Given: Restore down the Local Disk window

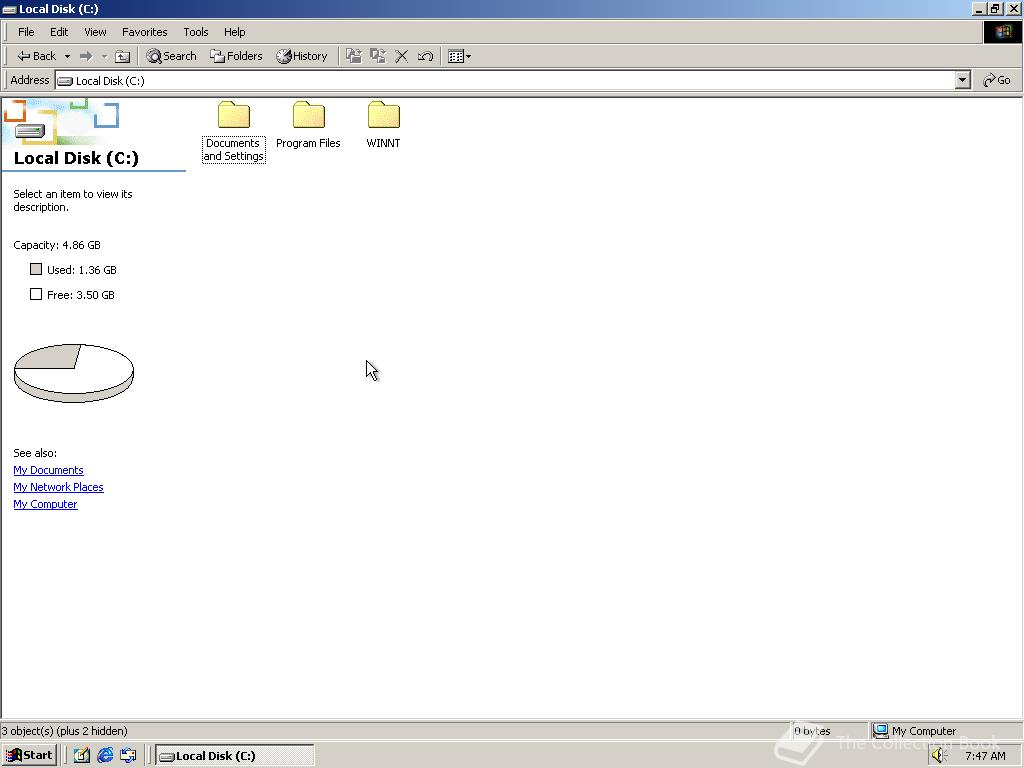Looking at the screenshot, I should 995,8.
